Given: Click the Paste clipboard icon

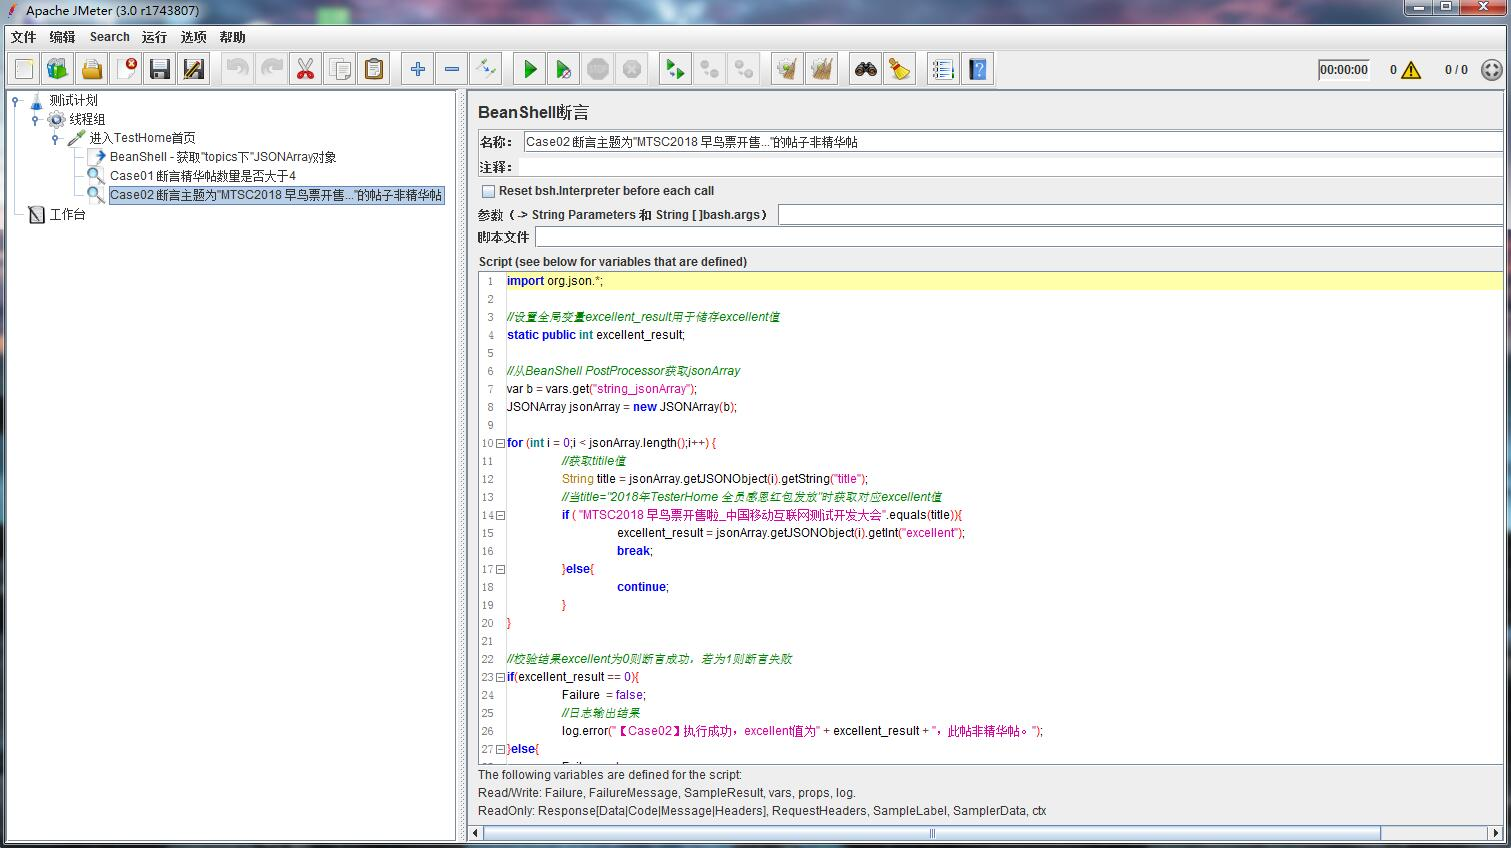Looking at the screenshot, I should click(373, 69).
